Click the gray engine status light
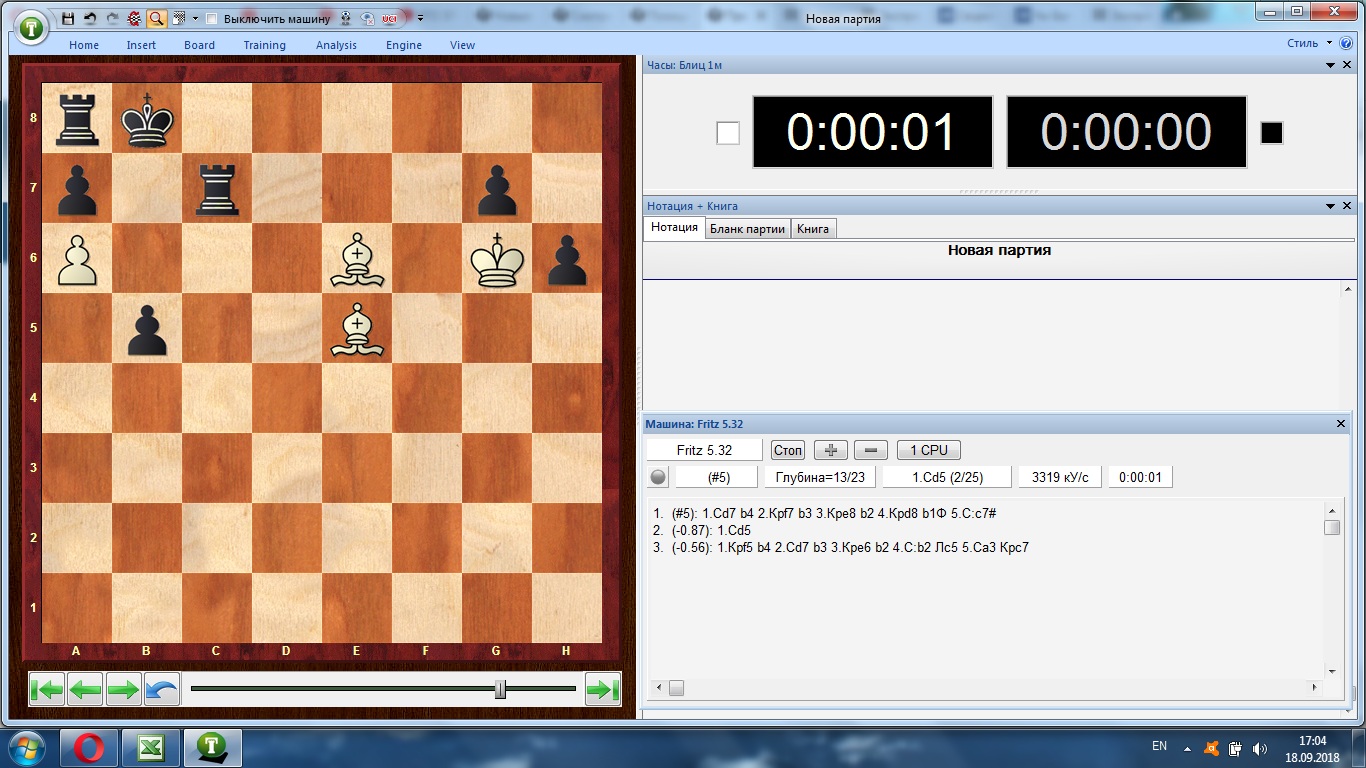1366x768 pixels. click(x=658, y=477)
